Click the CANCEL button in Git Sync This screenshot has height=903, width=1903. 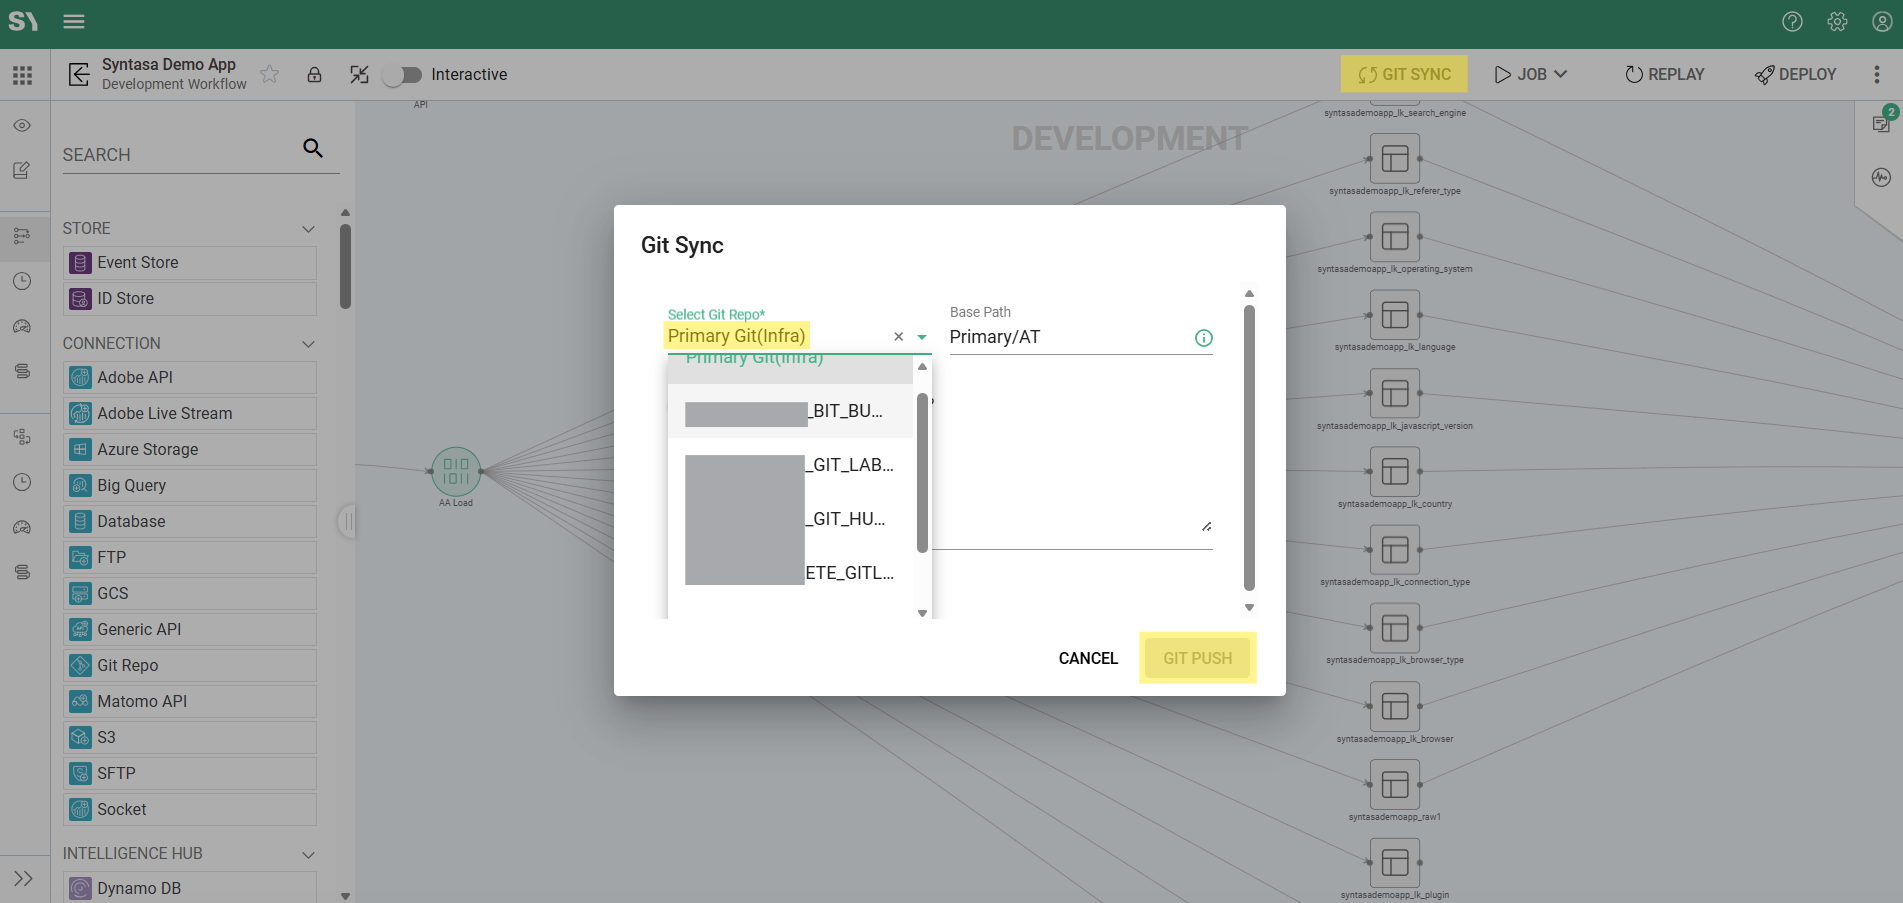coord(1088,658)
